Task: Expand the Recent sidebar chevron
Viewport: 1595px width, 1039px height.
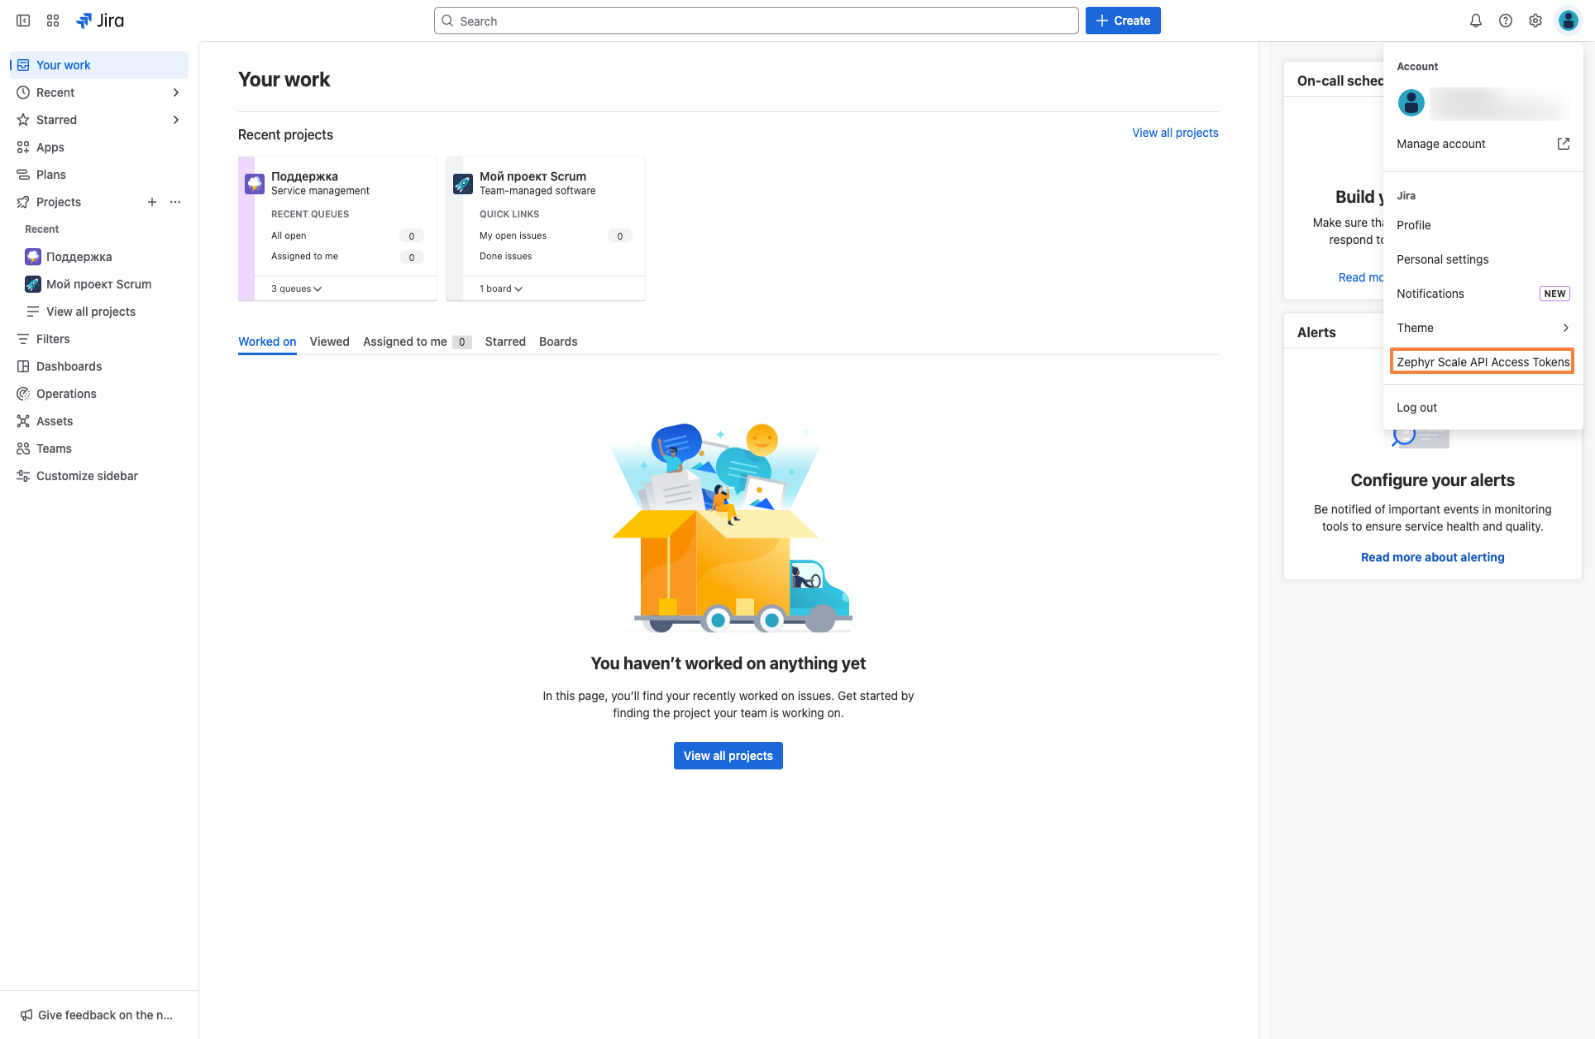Action: point(176,92)
